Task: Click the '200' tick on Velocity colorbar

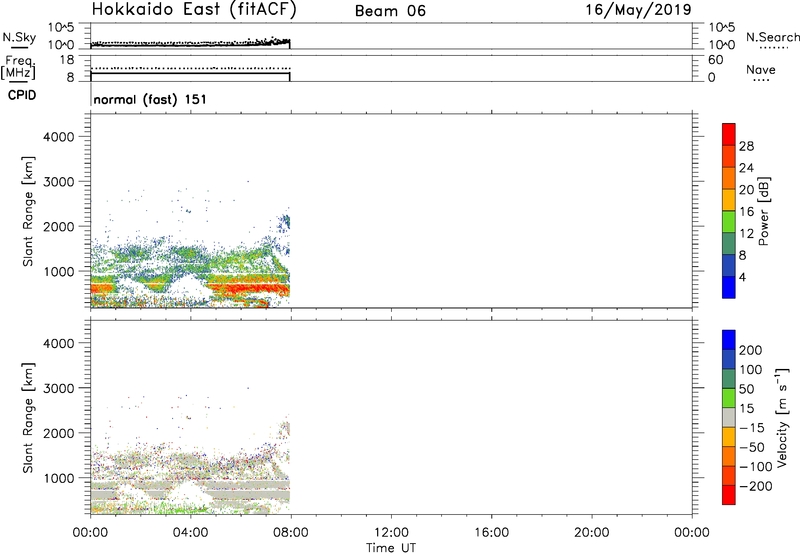Action: [751, 350]
